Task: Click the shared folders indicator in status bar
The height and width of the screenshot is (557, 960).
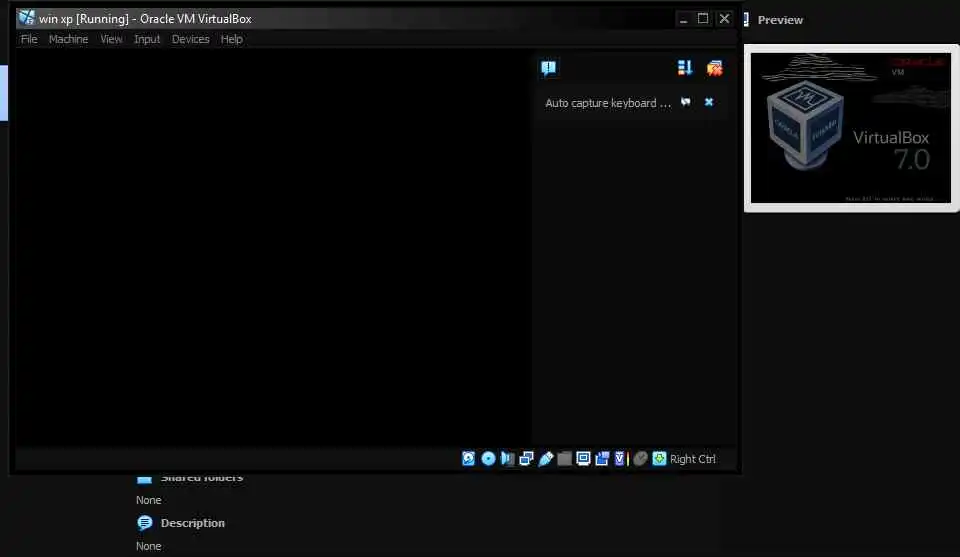Action: pyautogui.click(x=564, y=458)
